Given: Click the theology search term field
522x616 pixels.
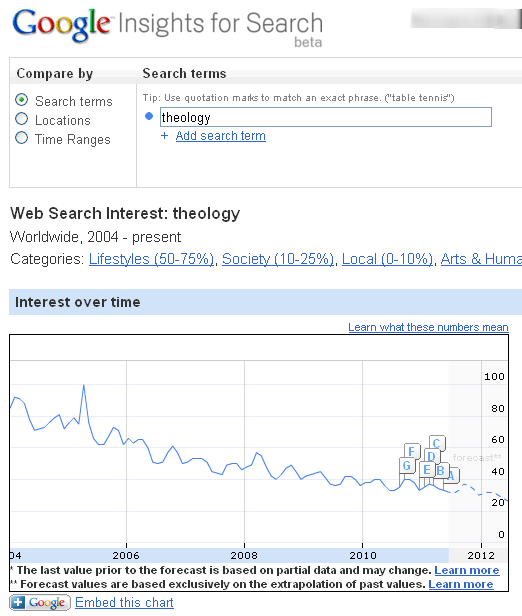Looking at the screenshot, I should (x=326, y=117).
